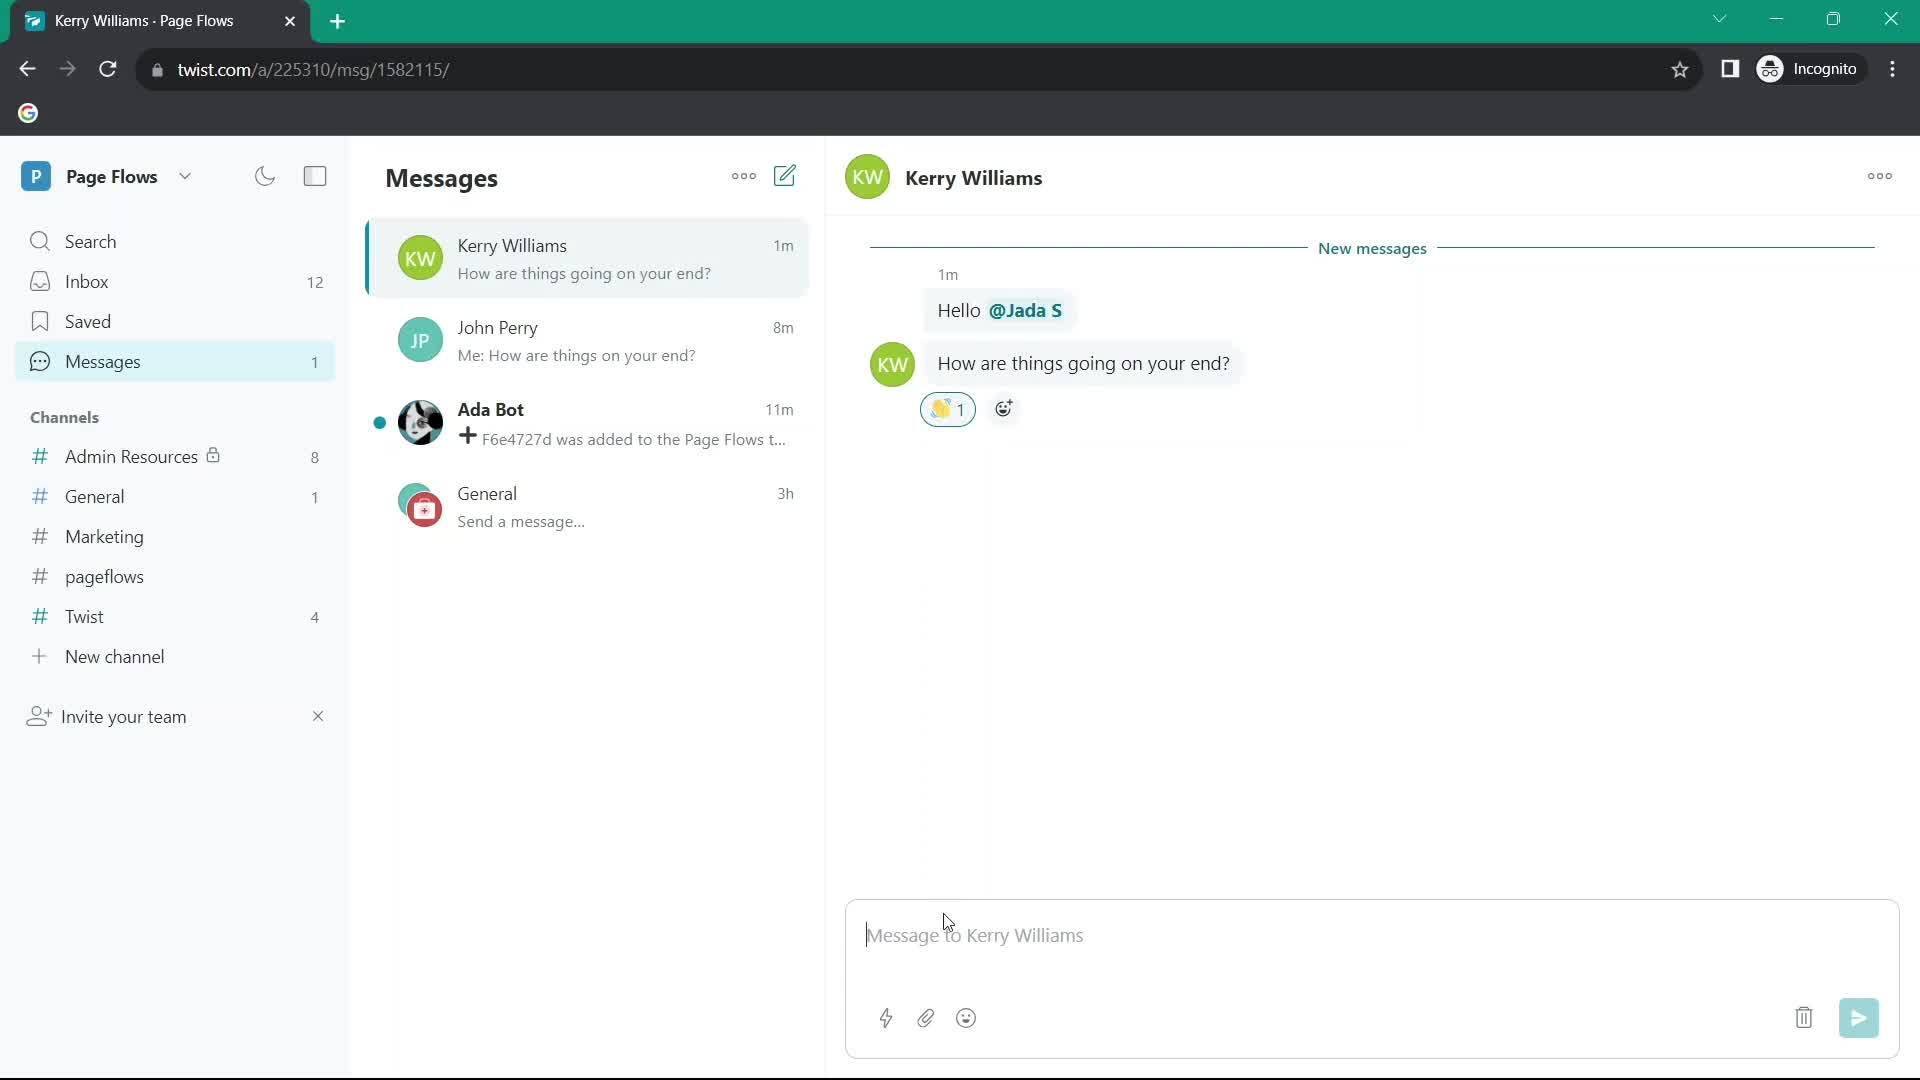Open Ada Bot conversation
Viewport: 1920px width, 1080px height.
[588, 424]
